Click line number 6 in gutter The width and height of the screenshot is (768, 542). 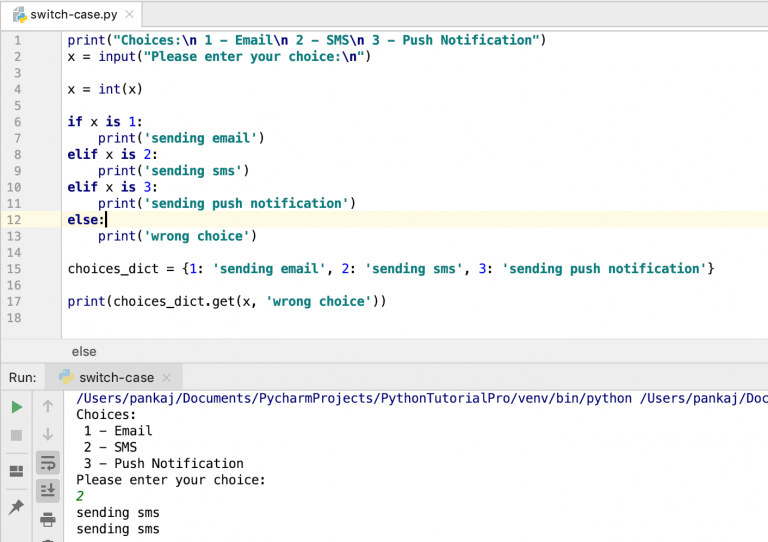tap(17, 122)
